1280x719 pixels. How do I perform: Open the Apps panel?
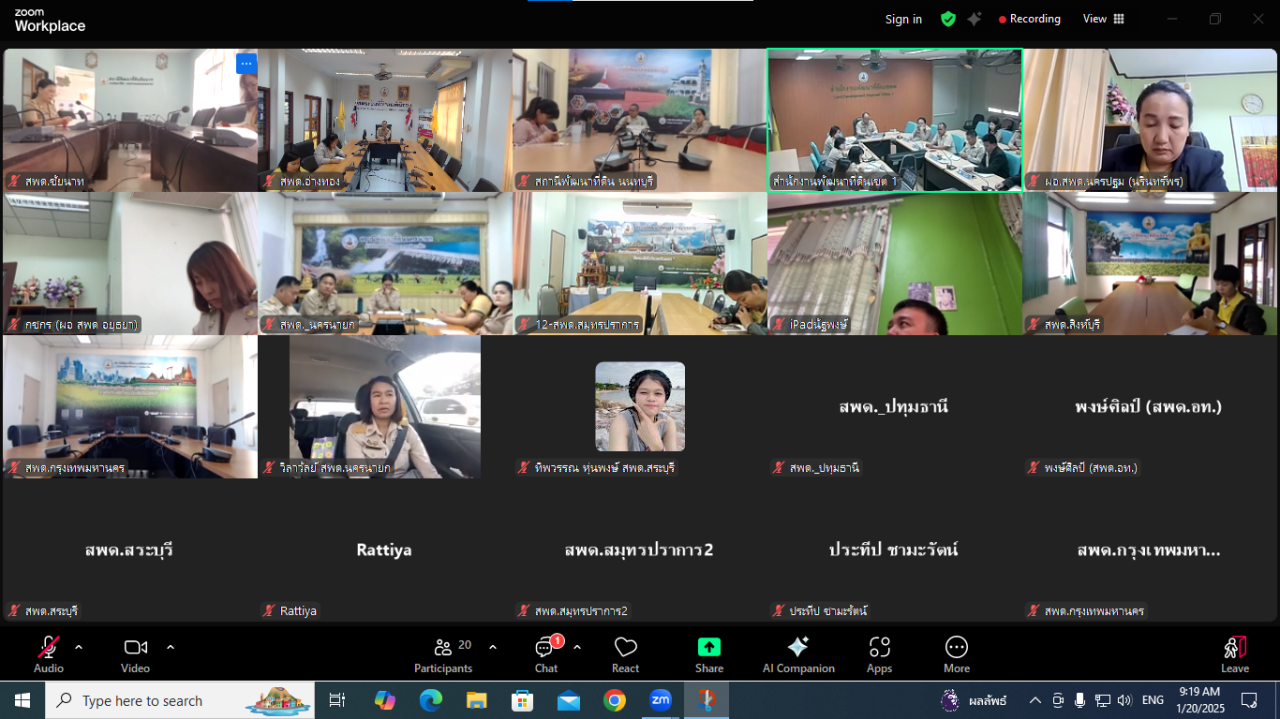click(879, 654)
